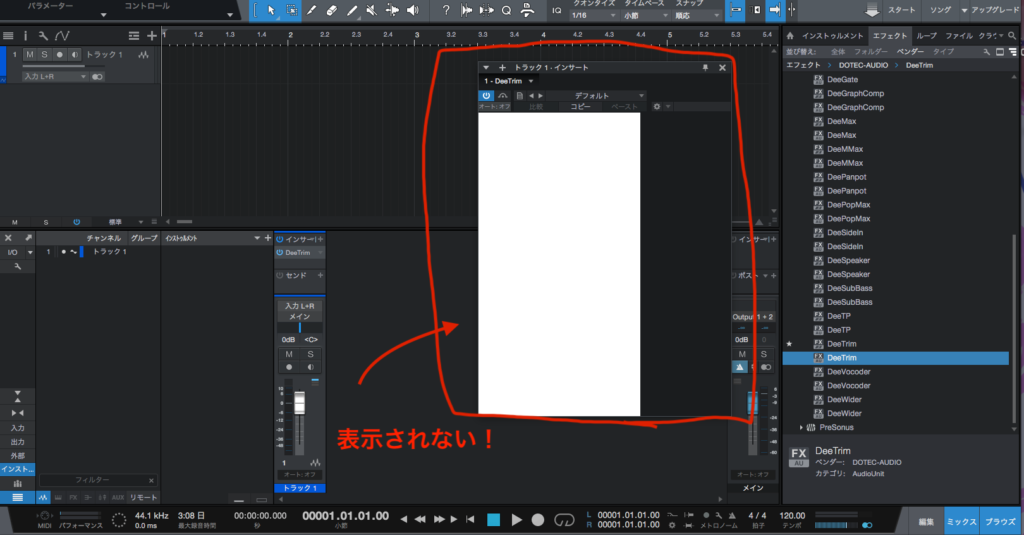Expand the PreSonus vendor folder
Viewport: 1024px width, 535px height.
tap(802, 427)
